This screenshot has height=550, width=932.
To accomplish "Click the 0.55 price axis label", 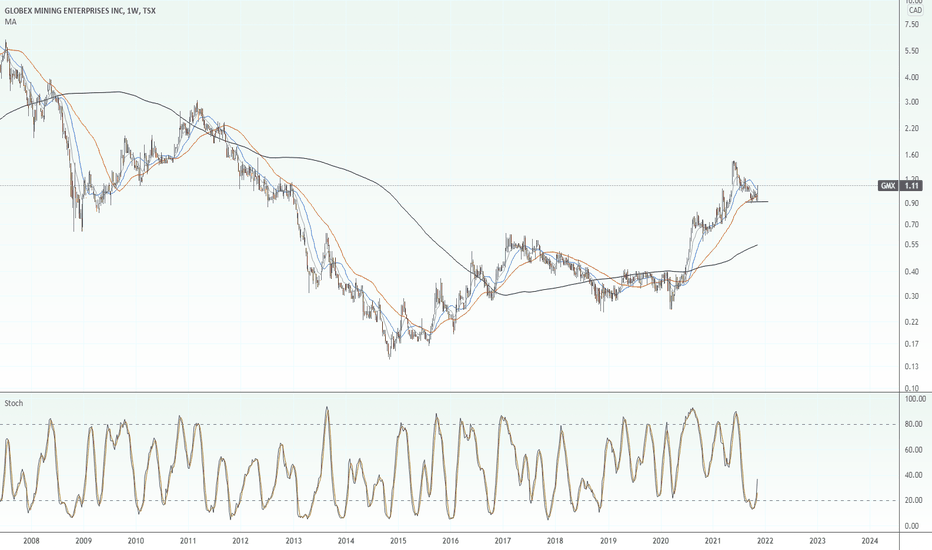I will coord(911,244).
